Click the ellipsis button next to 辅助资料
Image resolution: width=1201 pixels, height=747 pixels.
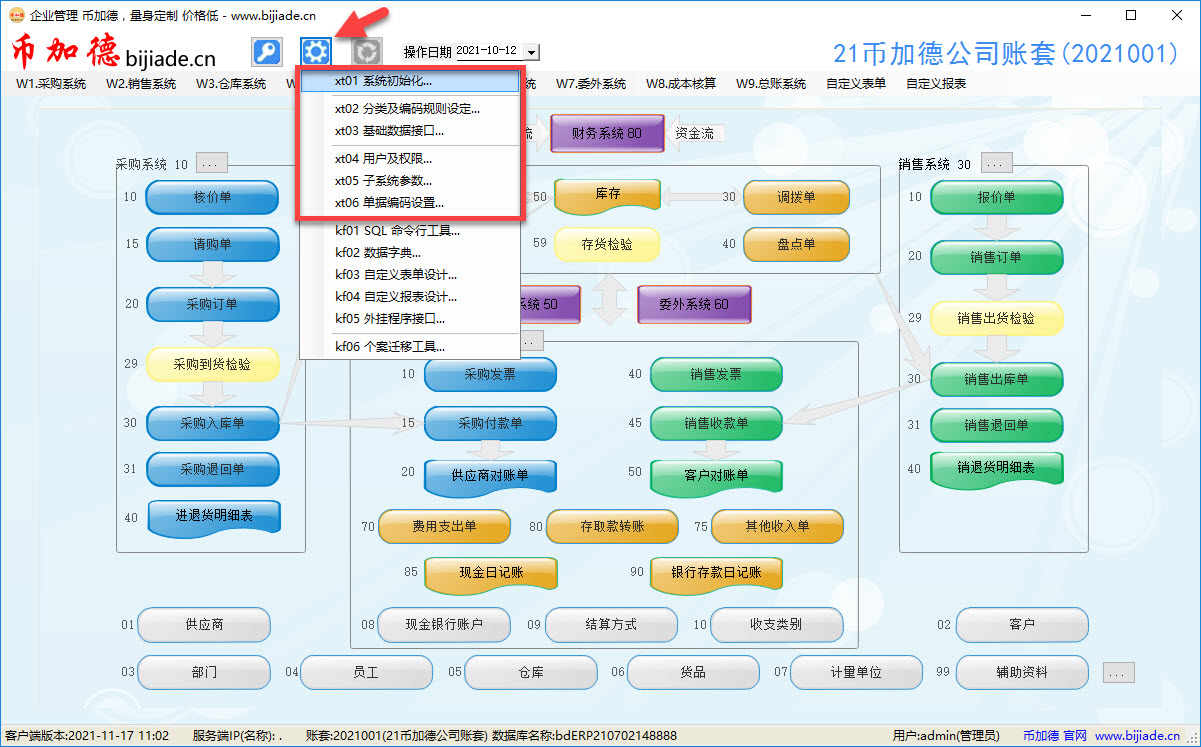click(x=1119, y=672)
